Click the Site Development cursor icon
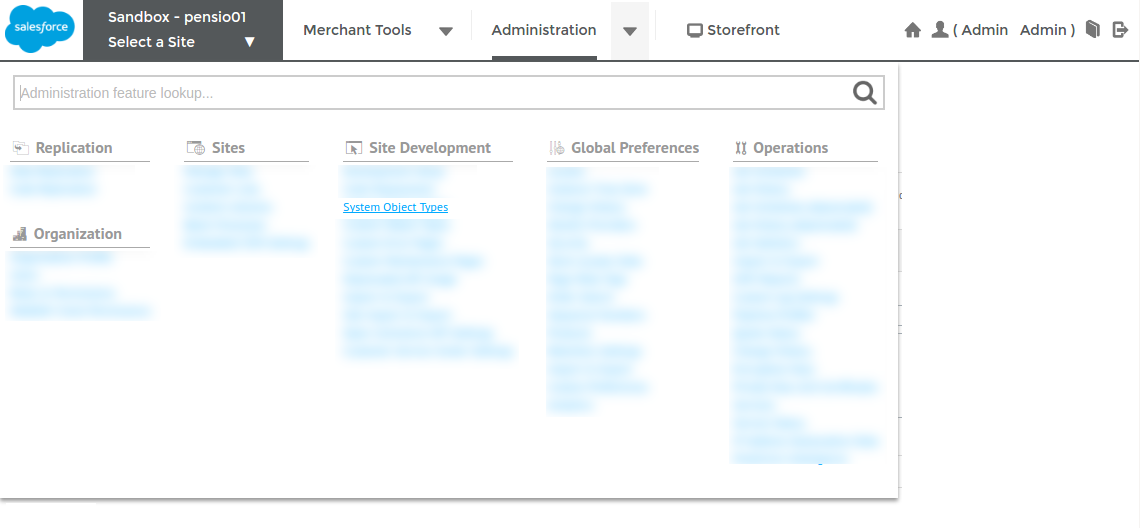 pyautogui.click(x=353, y=148)
